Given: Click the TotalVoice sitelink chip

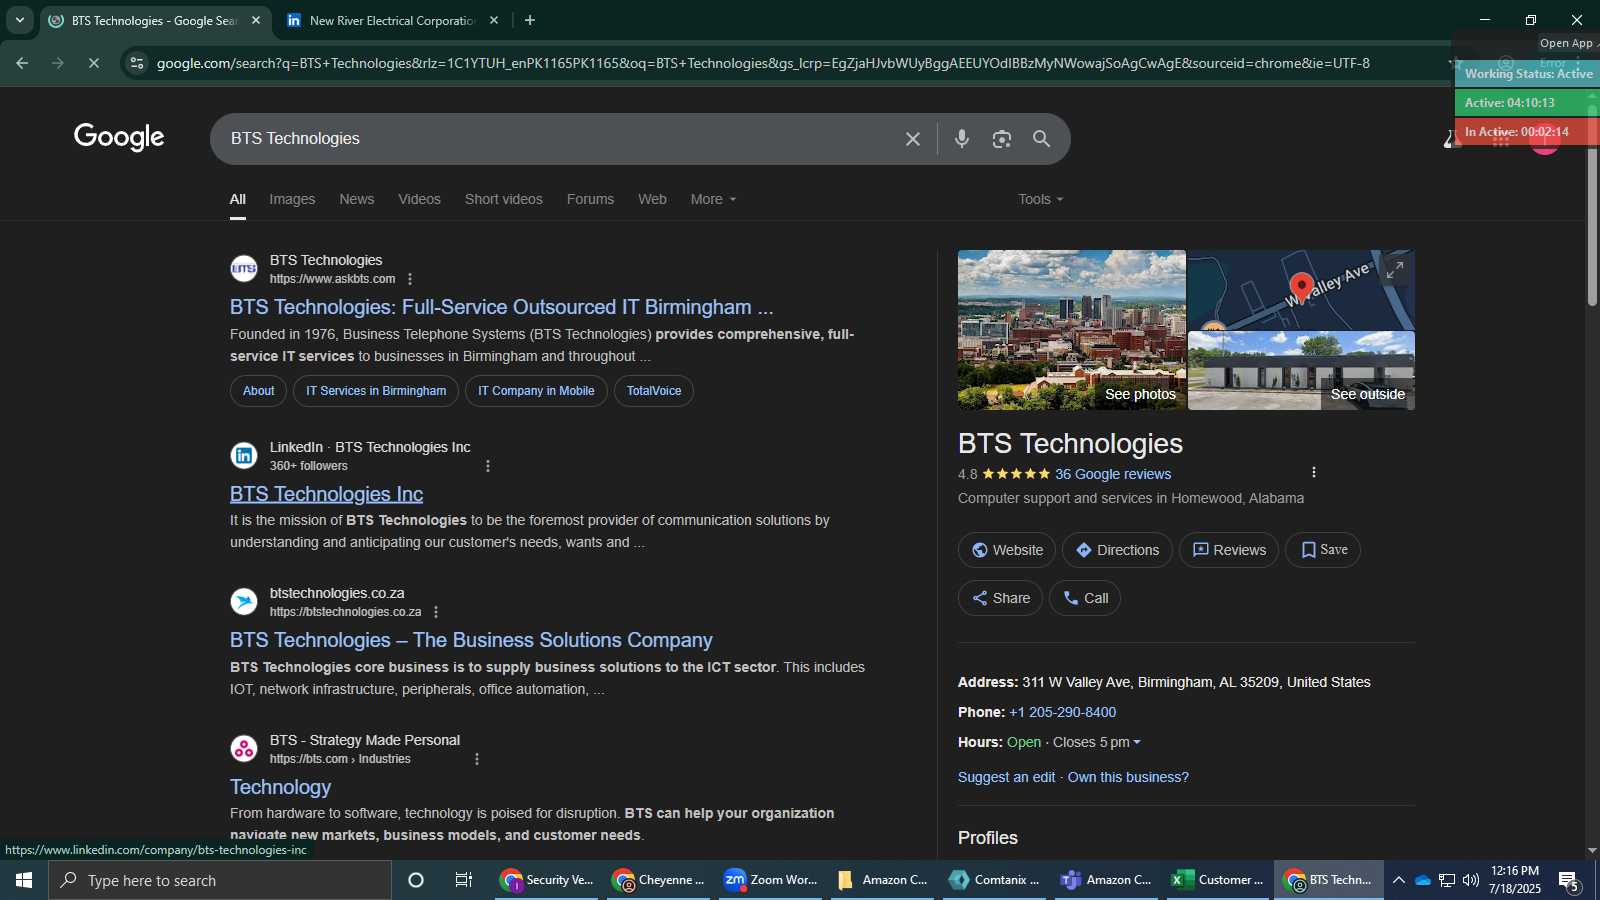Looking at the screenshot, I should click(654, 391).
